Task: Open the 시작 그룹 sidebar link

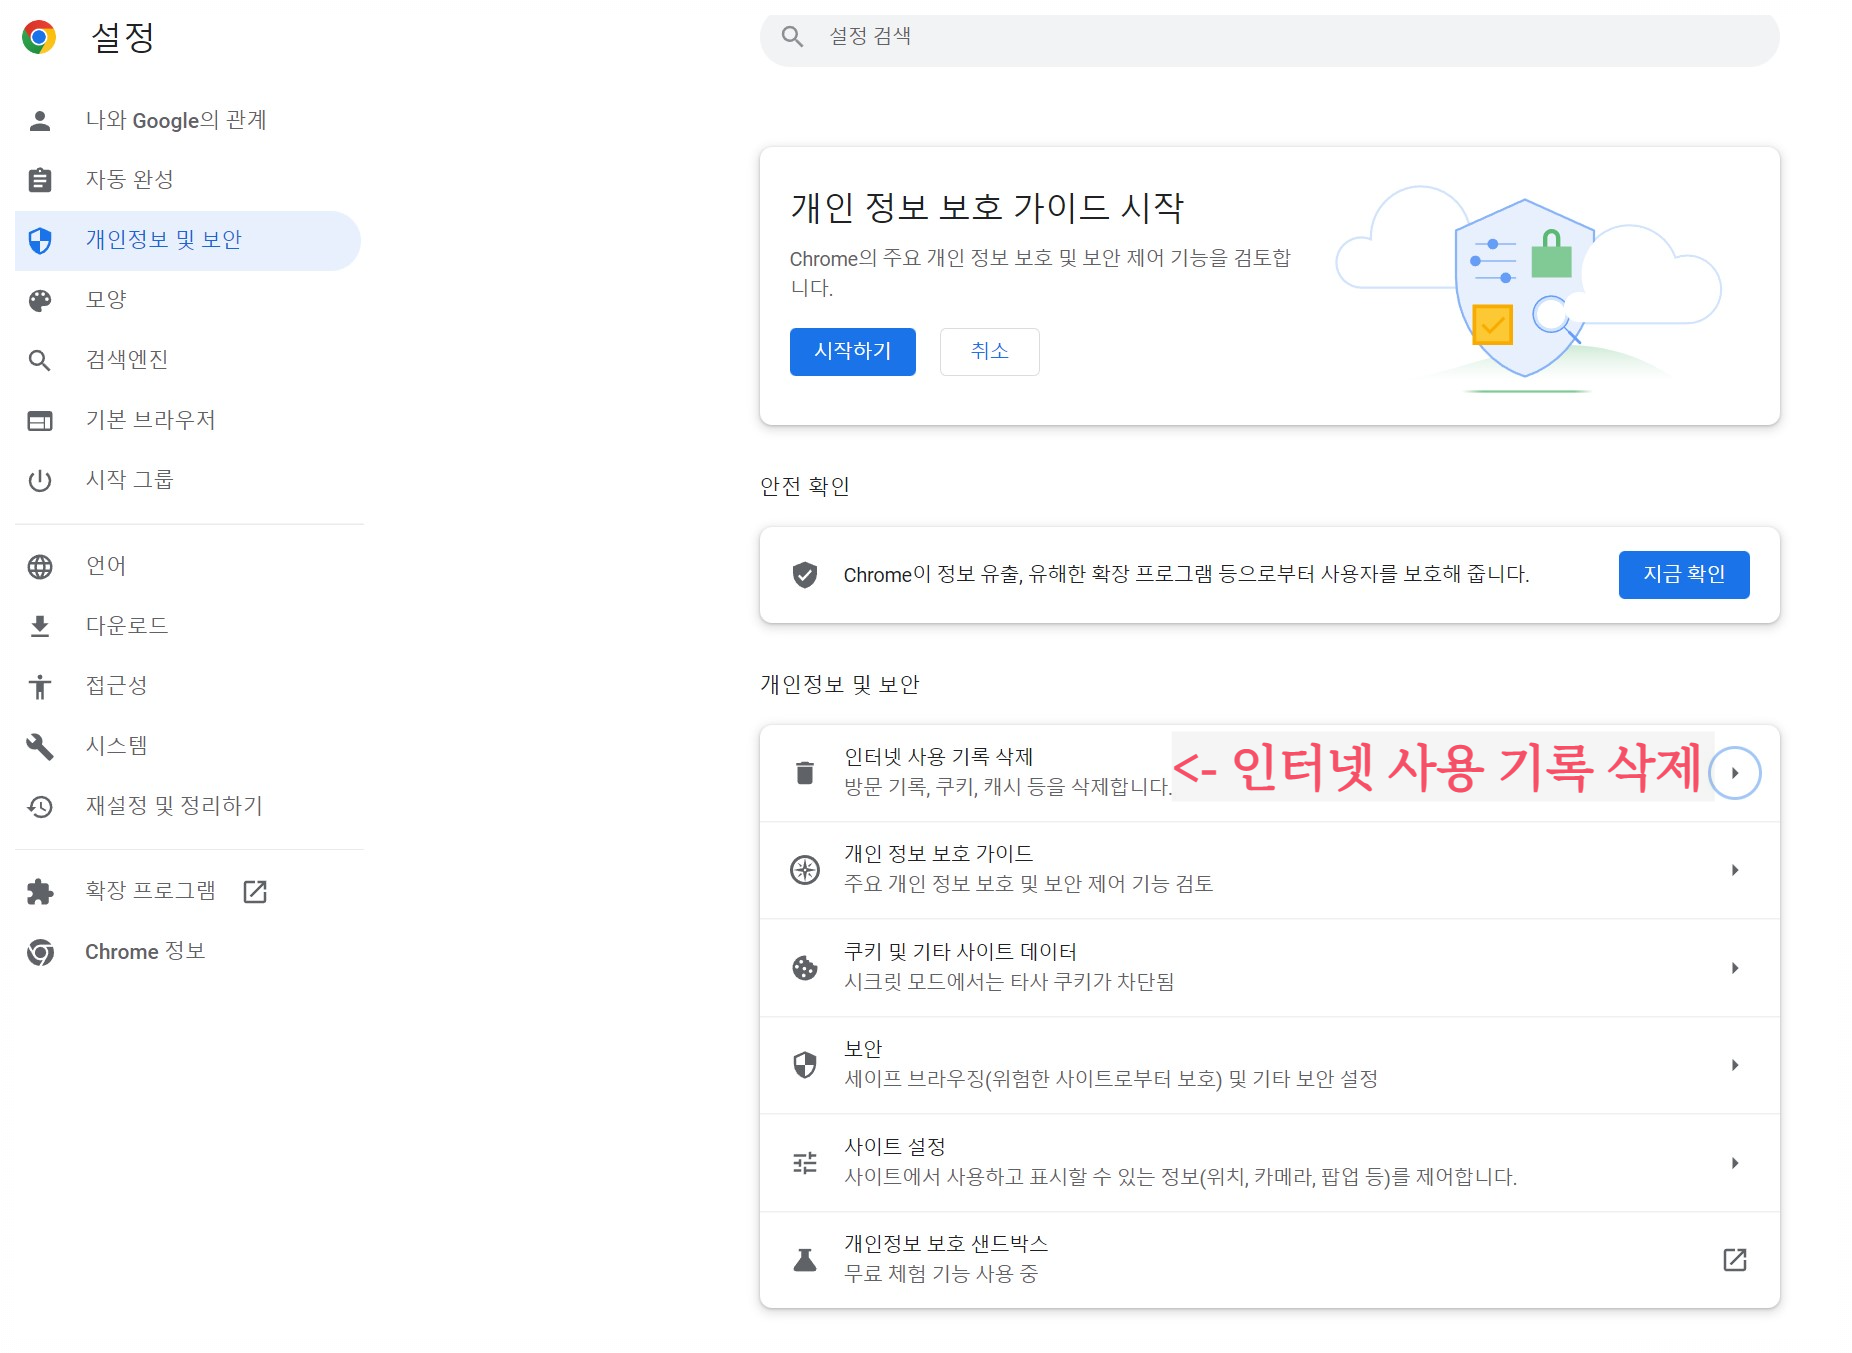Action: [x=188, y=480]
